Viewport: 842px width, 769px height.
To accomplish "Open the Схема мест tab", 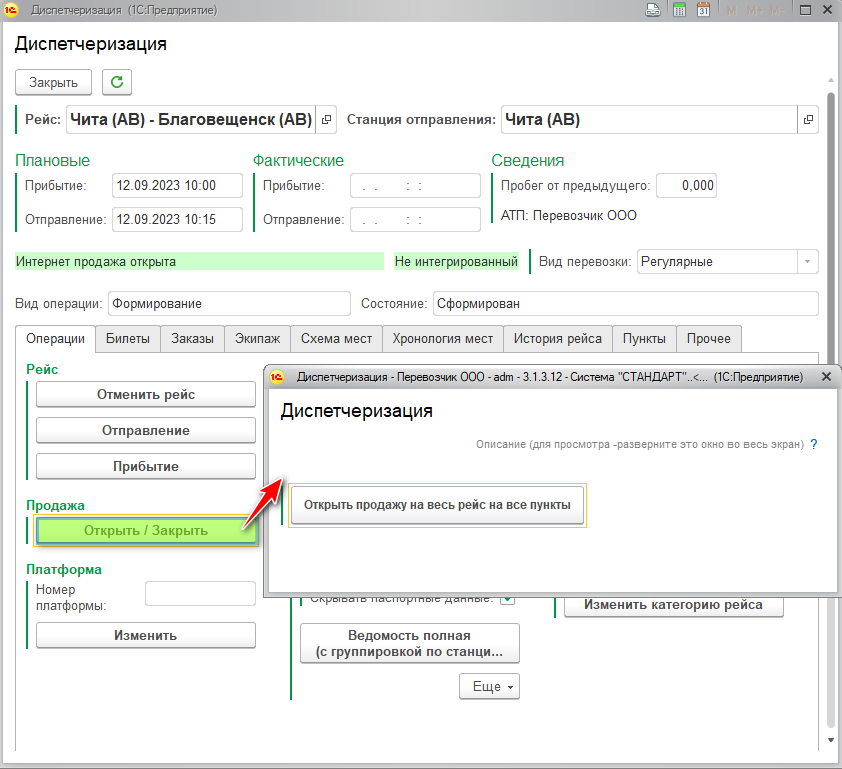I will 336,339.
